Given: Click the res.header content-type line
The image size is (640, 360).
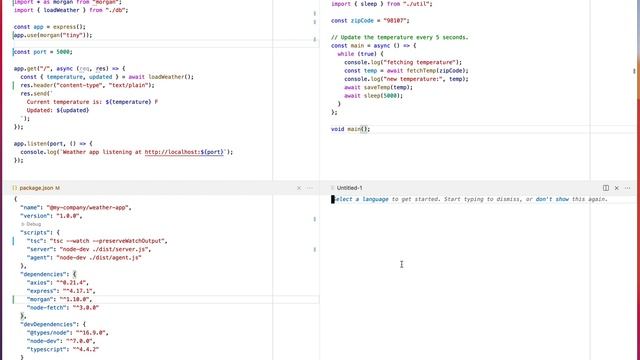Looking at the screenshot, I should click(x=87, y=85).
